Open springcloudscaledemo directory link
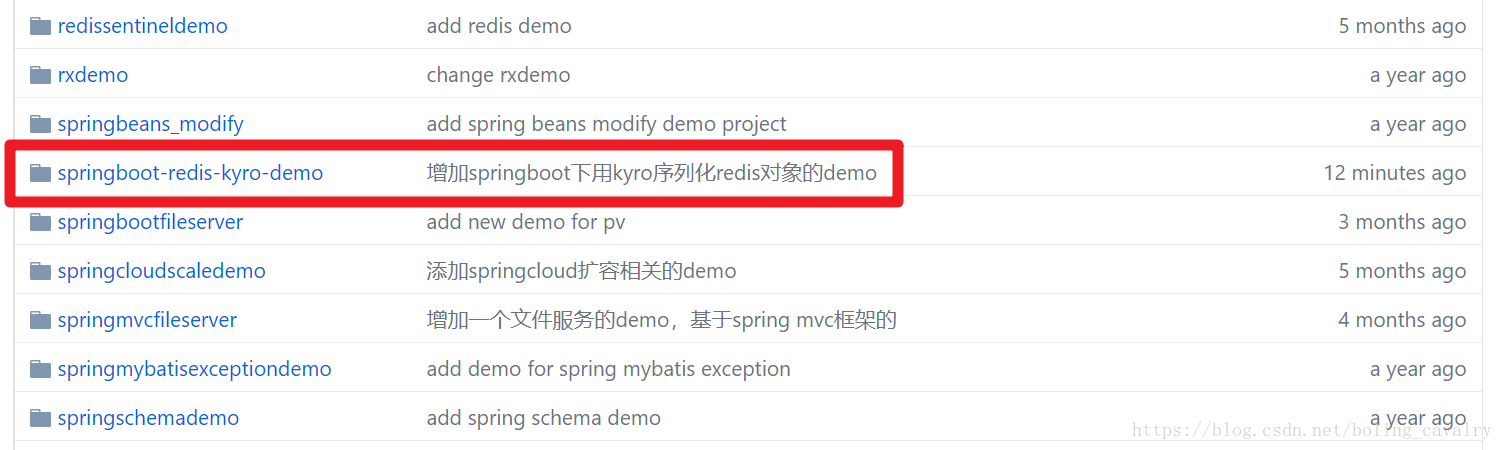 pyautogui.click(x=161, y=271)
